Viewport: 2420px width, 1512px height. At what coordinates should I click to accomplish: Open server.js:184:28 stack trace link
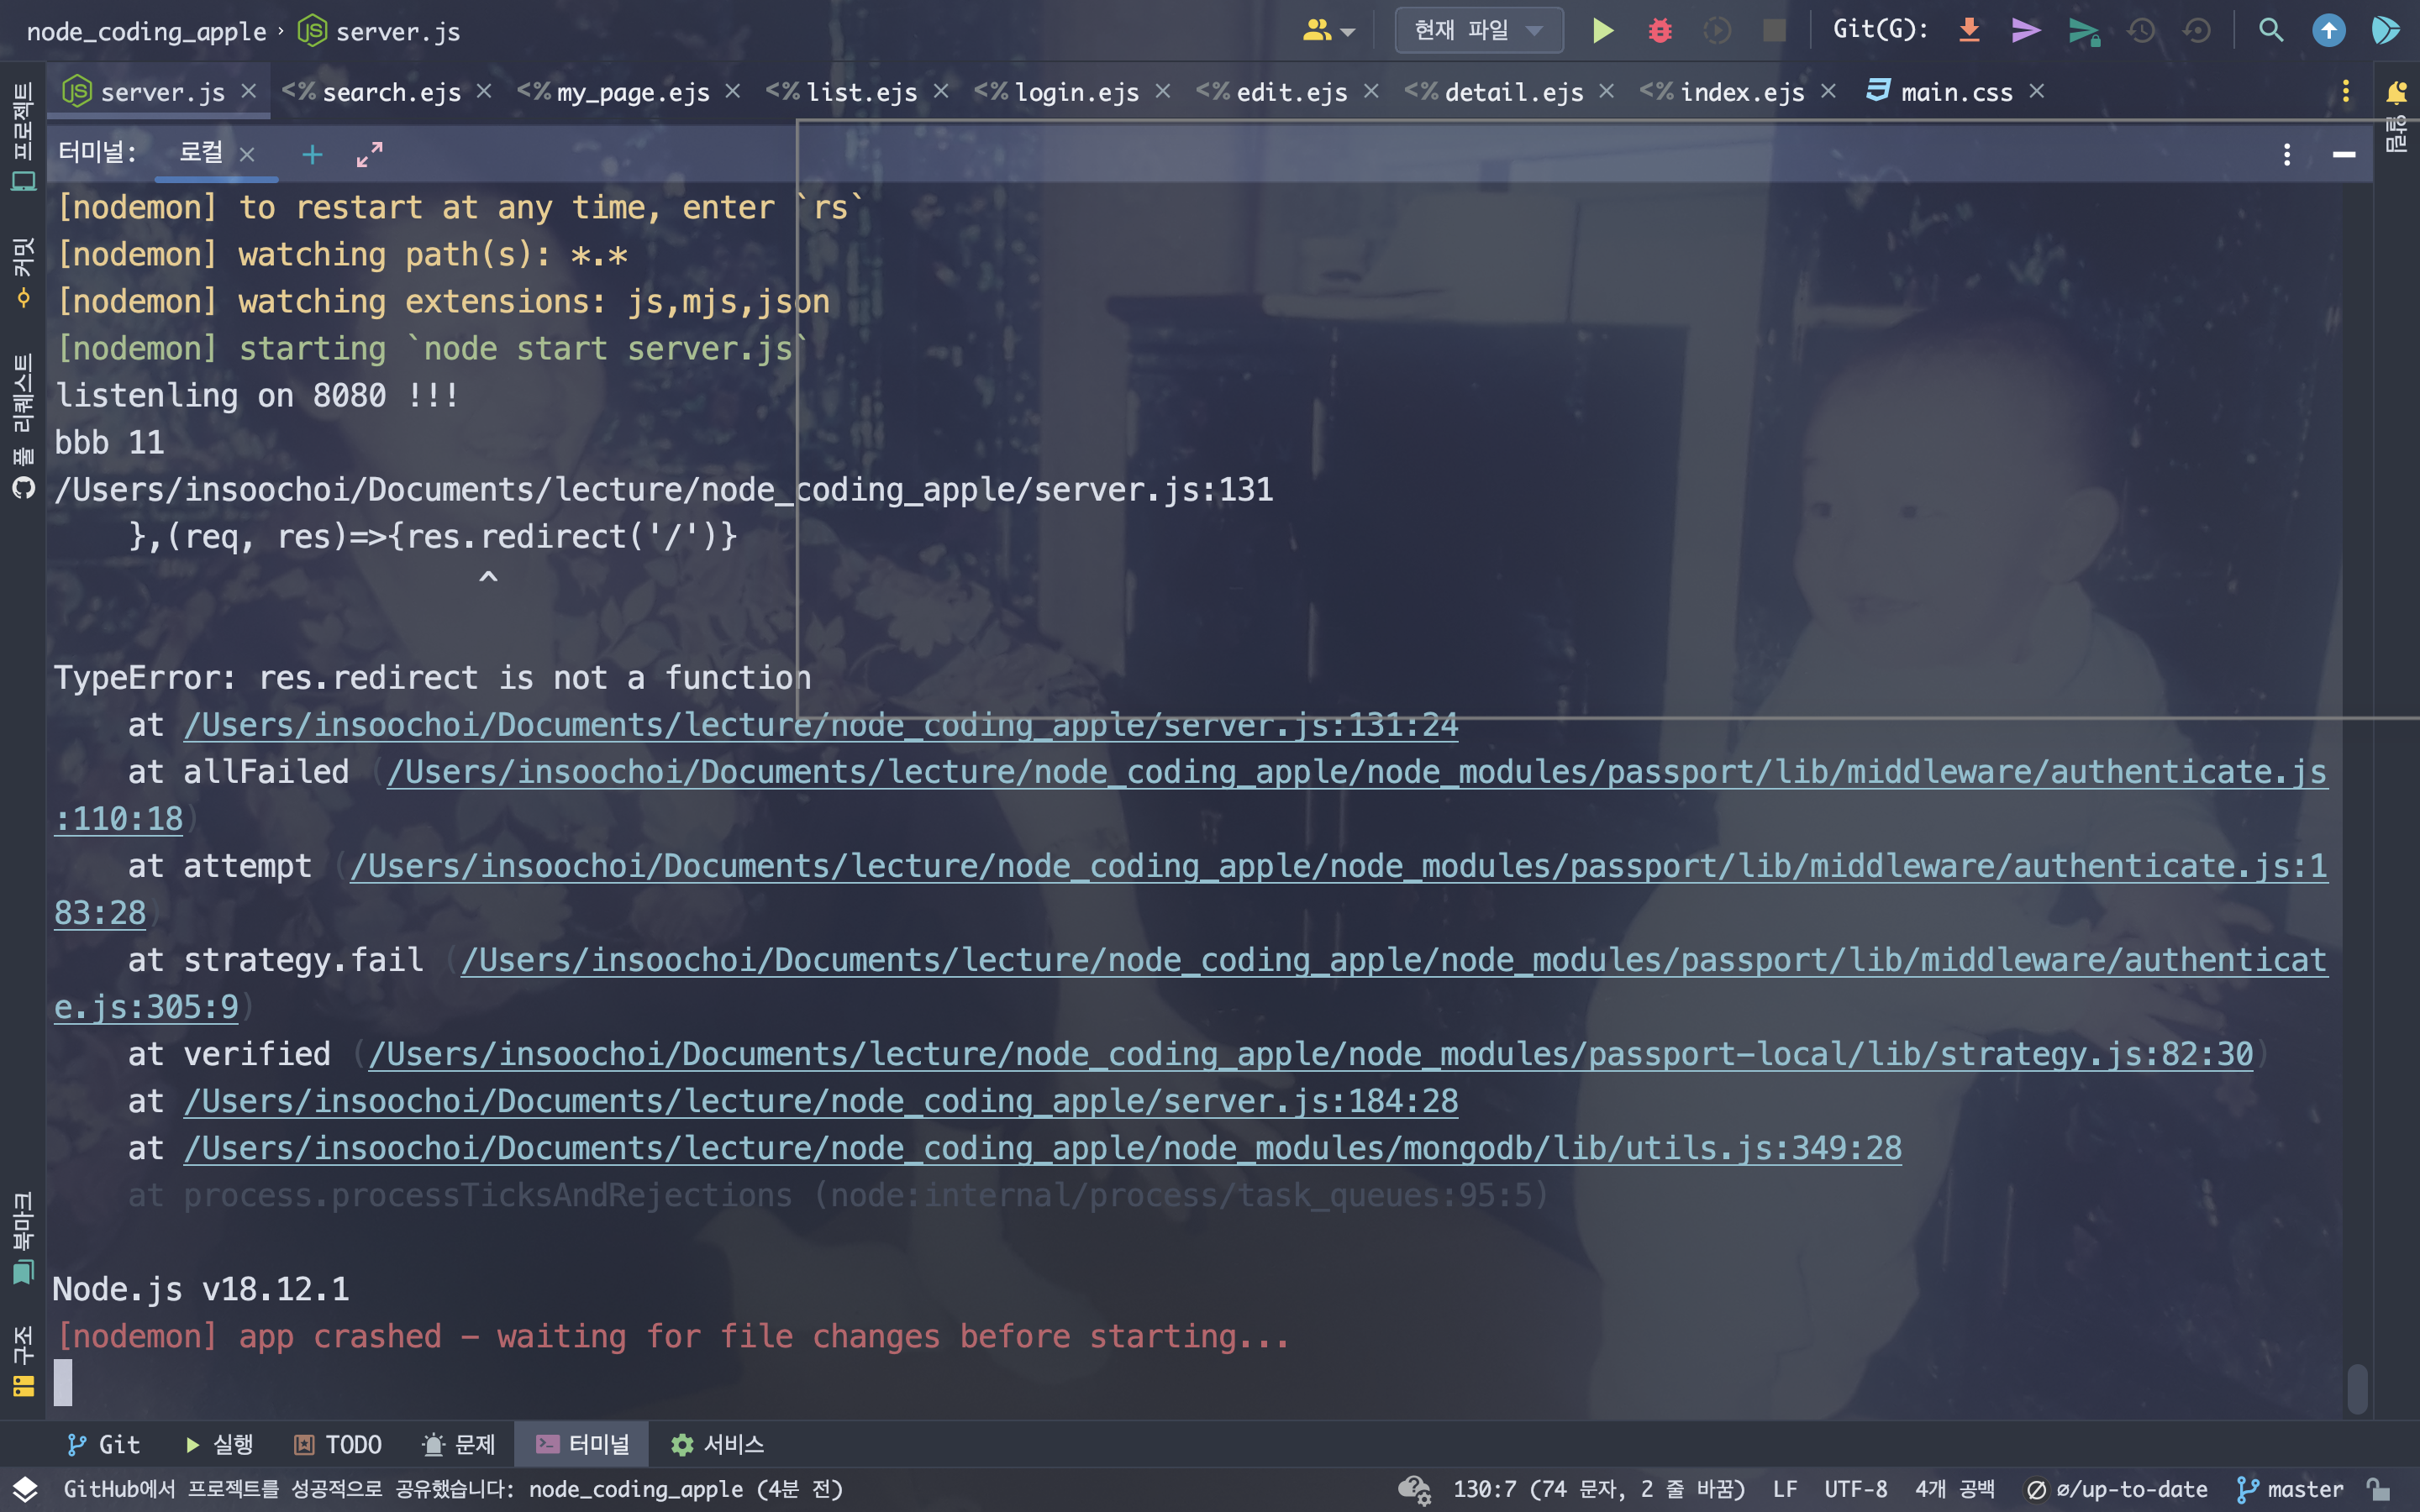tap(821, 1102)
